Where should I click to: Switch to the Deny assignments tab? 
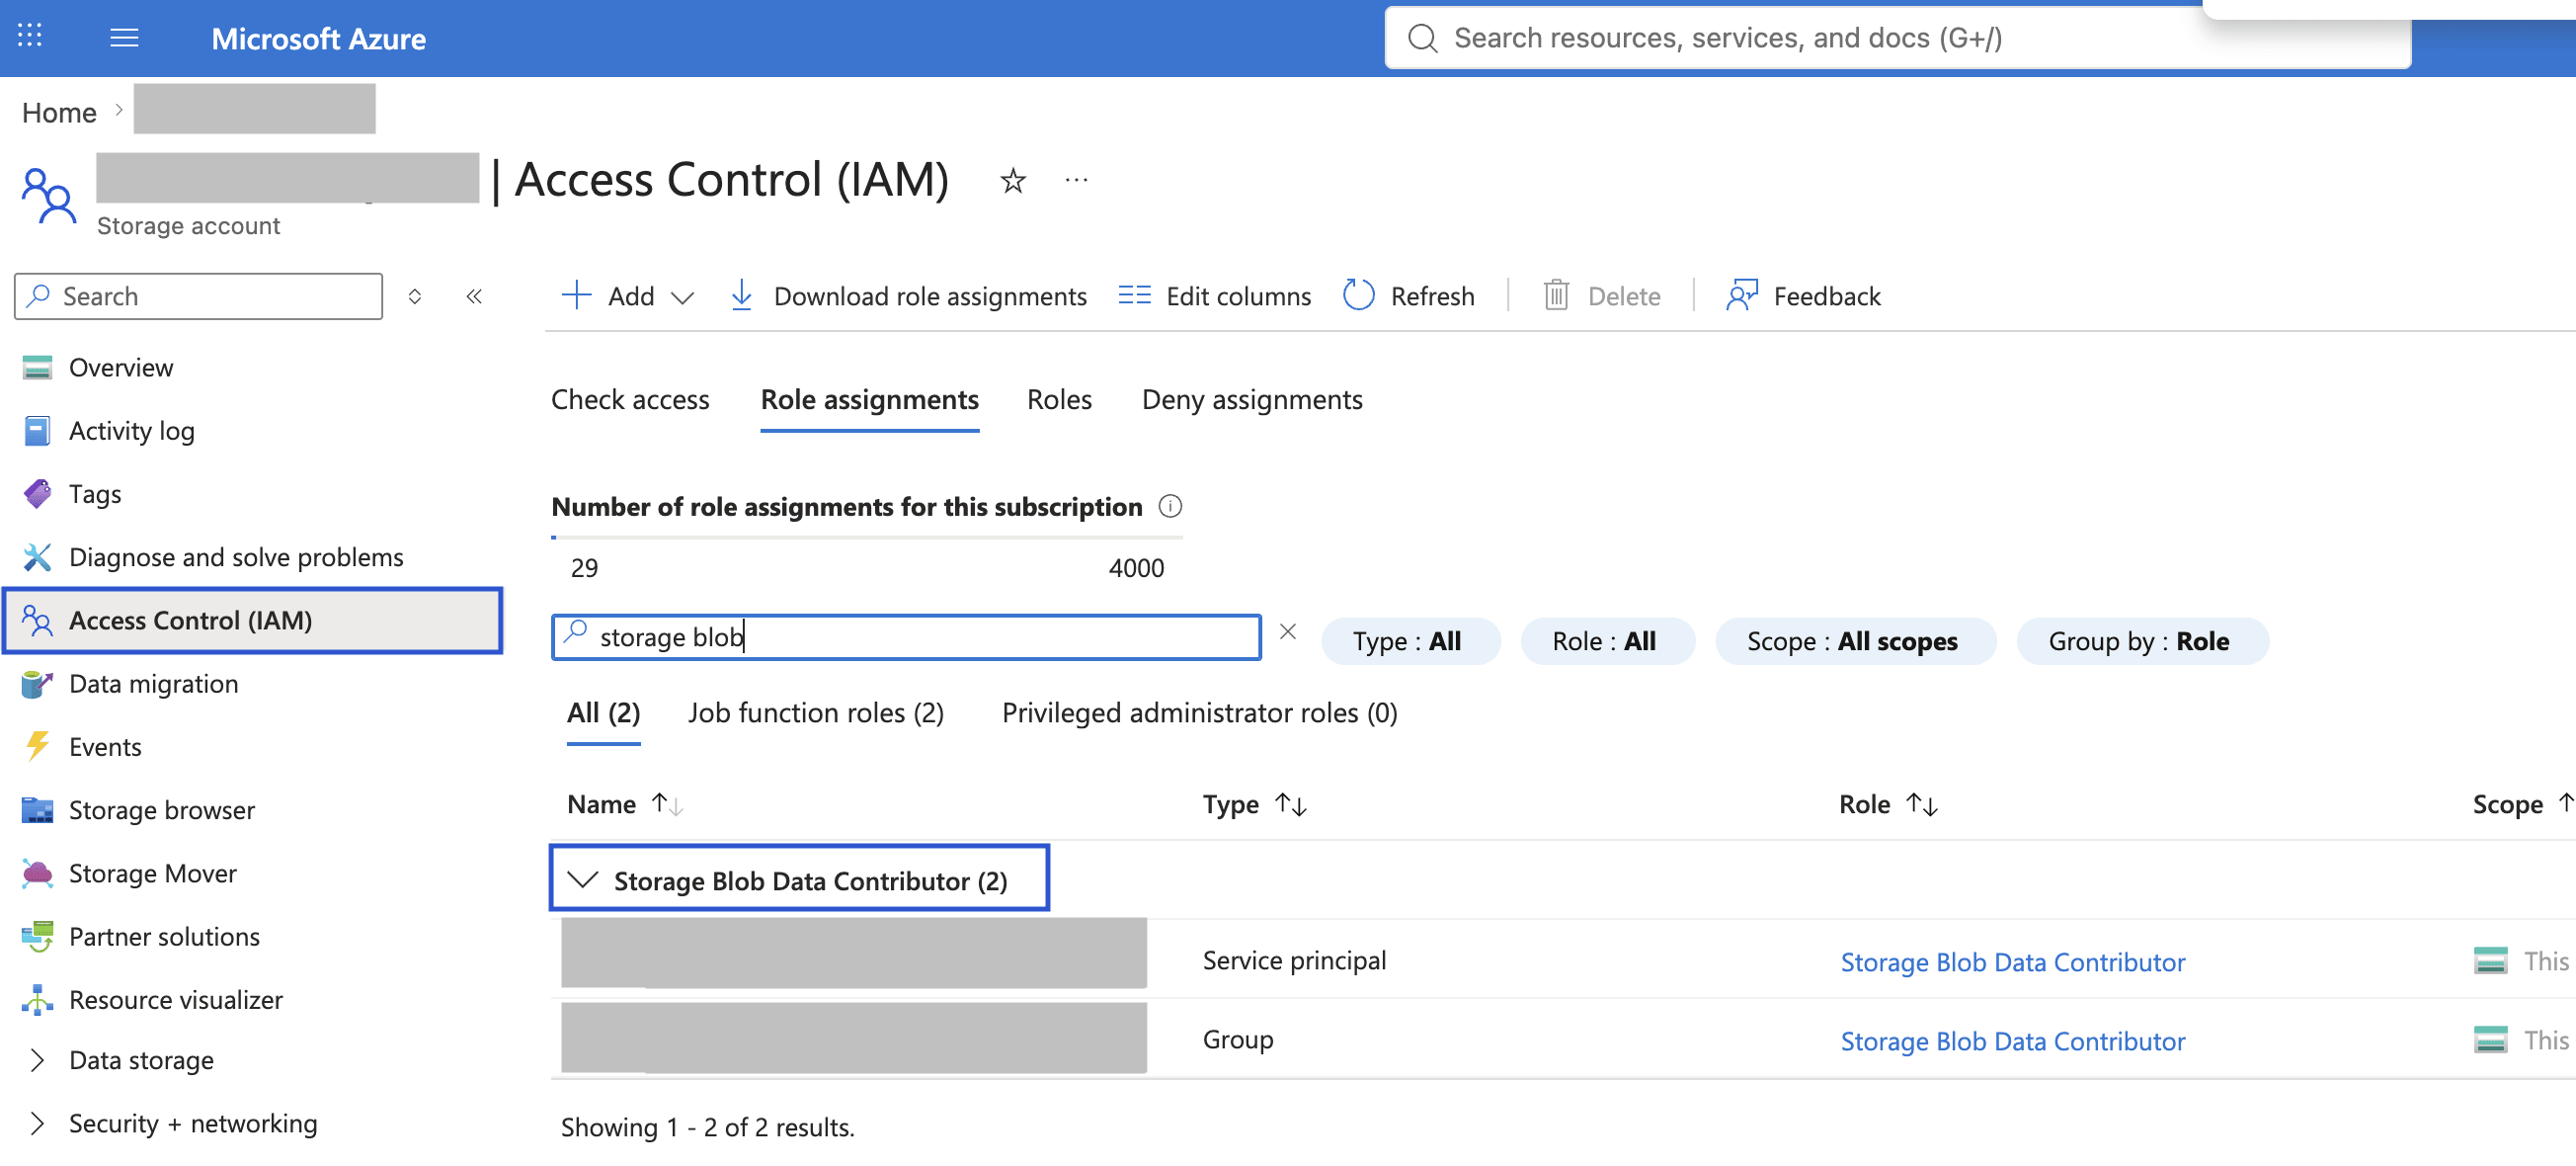pos(1252,400)
